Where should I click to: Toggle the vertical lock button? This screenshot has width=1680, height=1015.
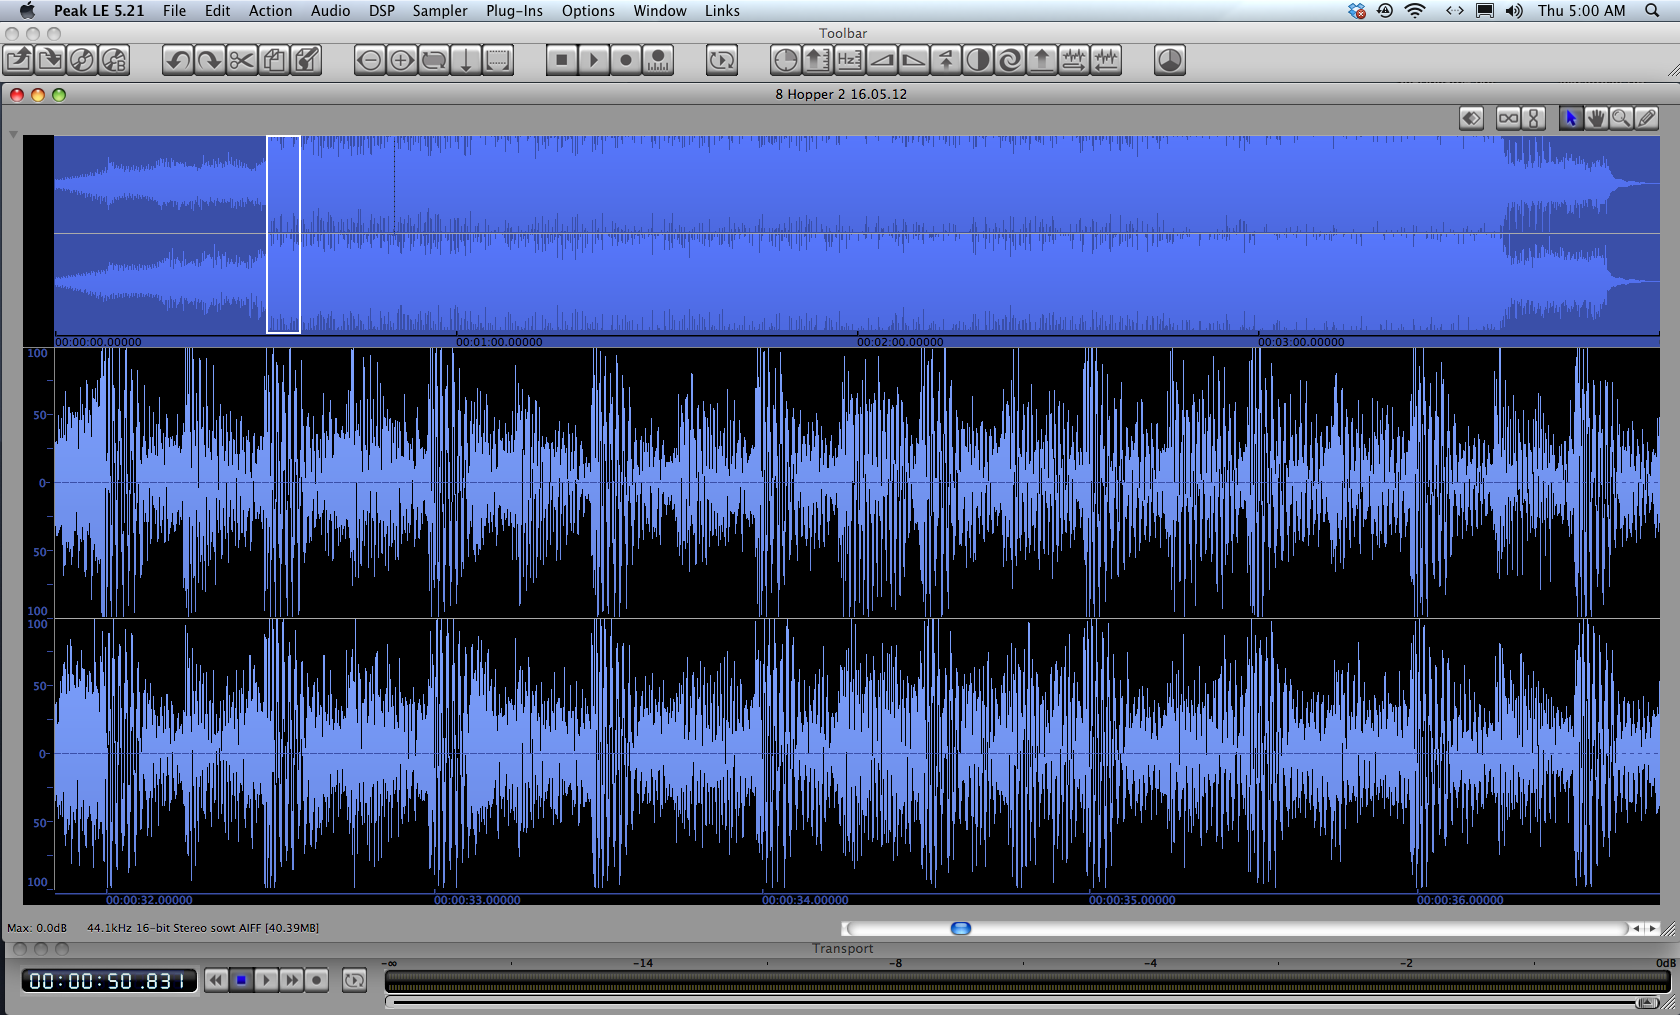tap(1534, 119)
